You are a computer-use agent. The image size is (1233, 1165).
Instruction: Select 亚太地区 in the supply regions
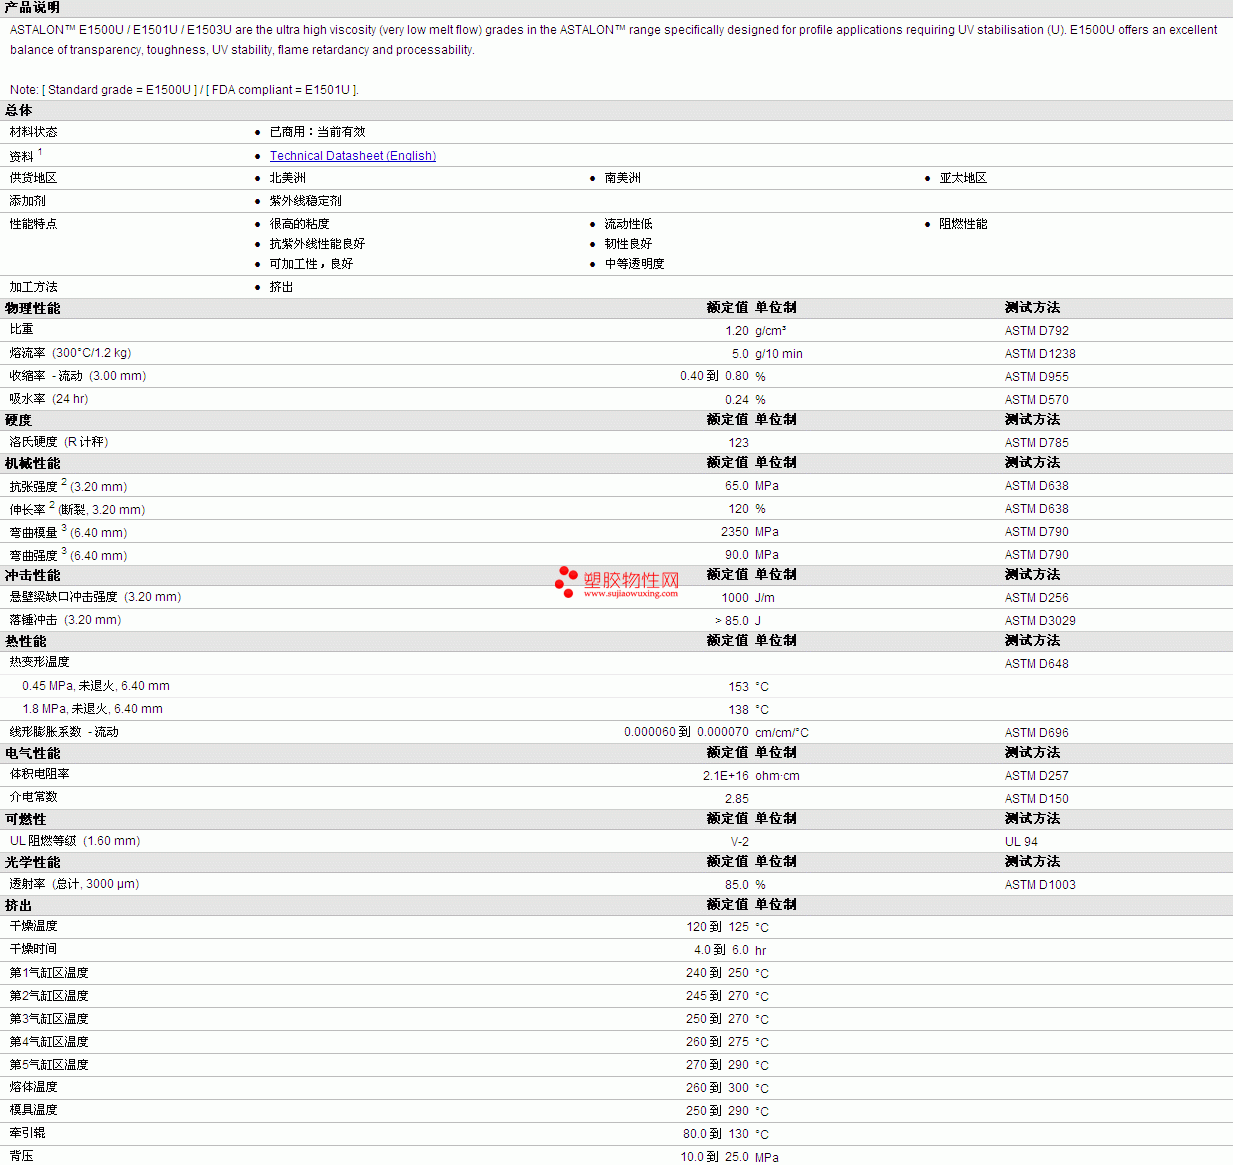pos(963,178)
